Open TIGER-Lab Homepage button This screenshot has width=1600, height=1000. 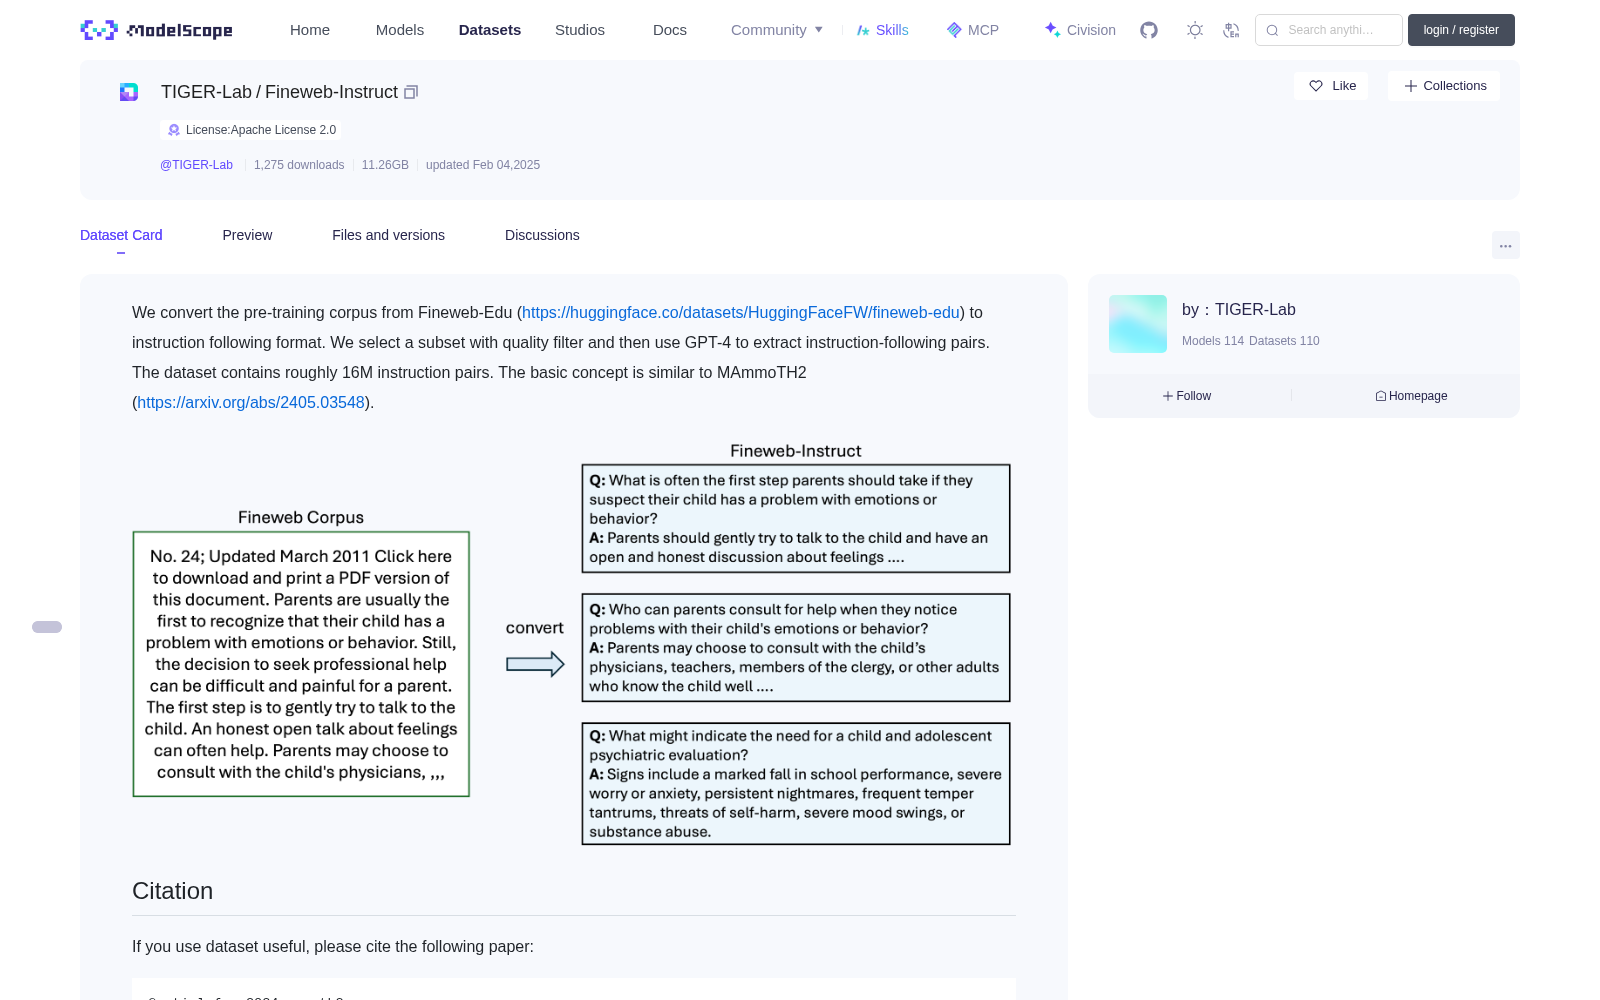click(x=1411, y=396)
